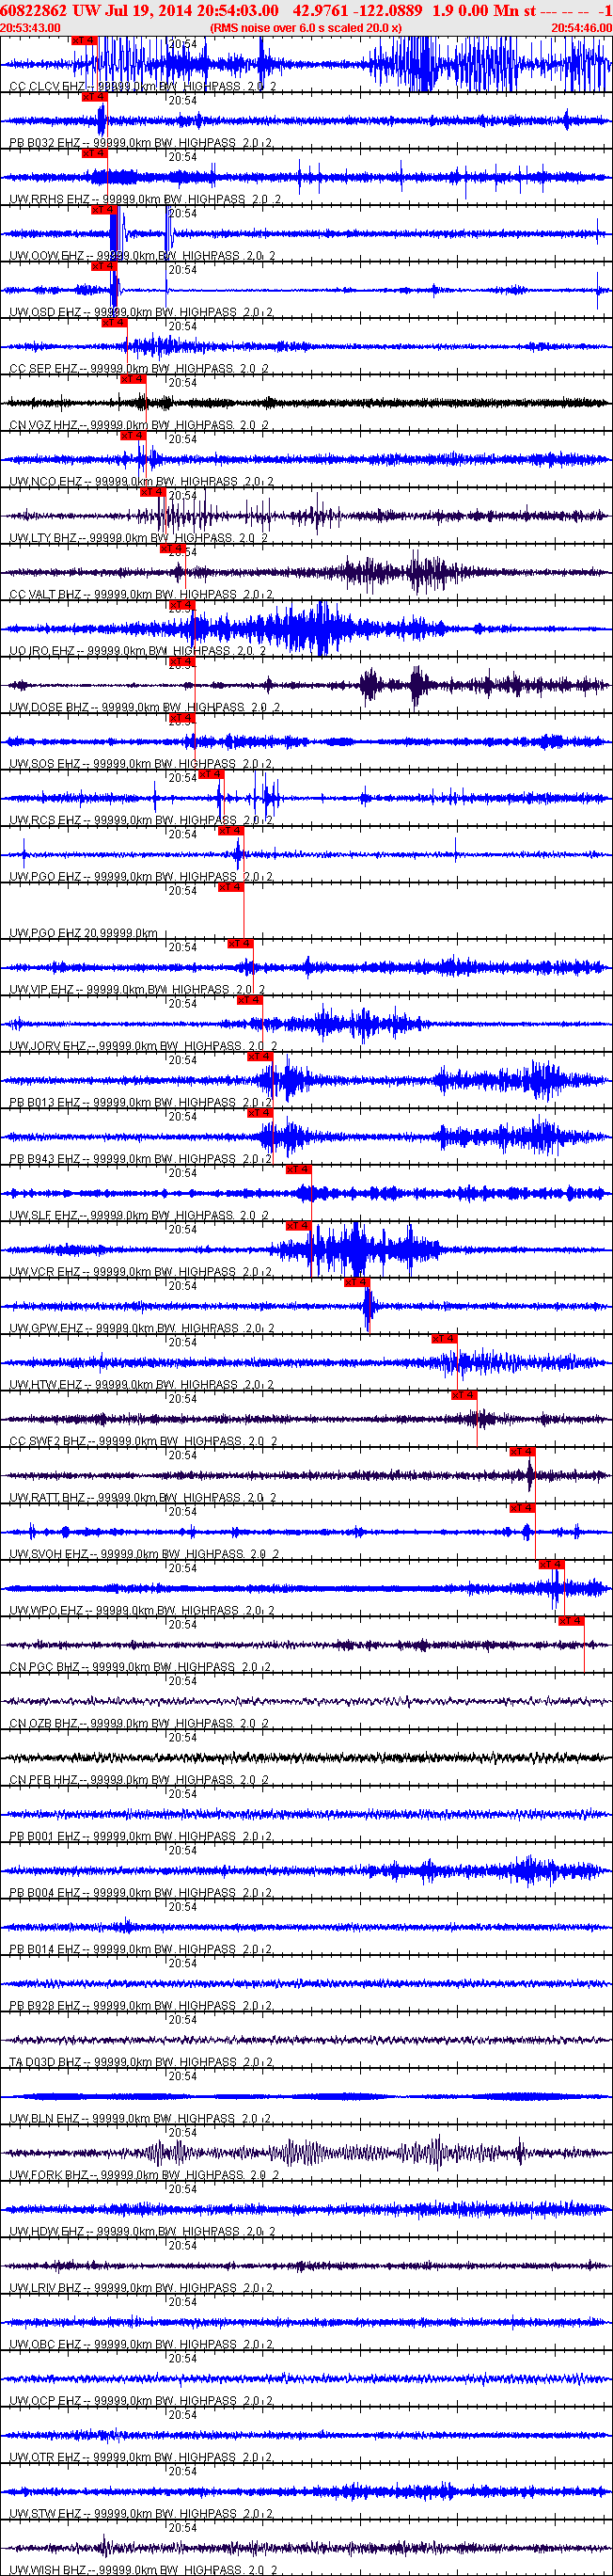Click the PB.B004 EHZ waveform trace
Viewport: 613px width, 2576px height.
(x=306, y=1870)
